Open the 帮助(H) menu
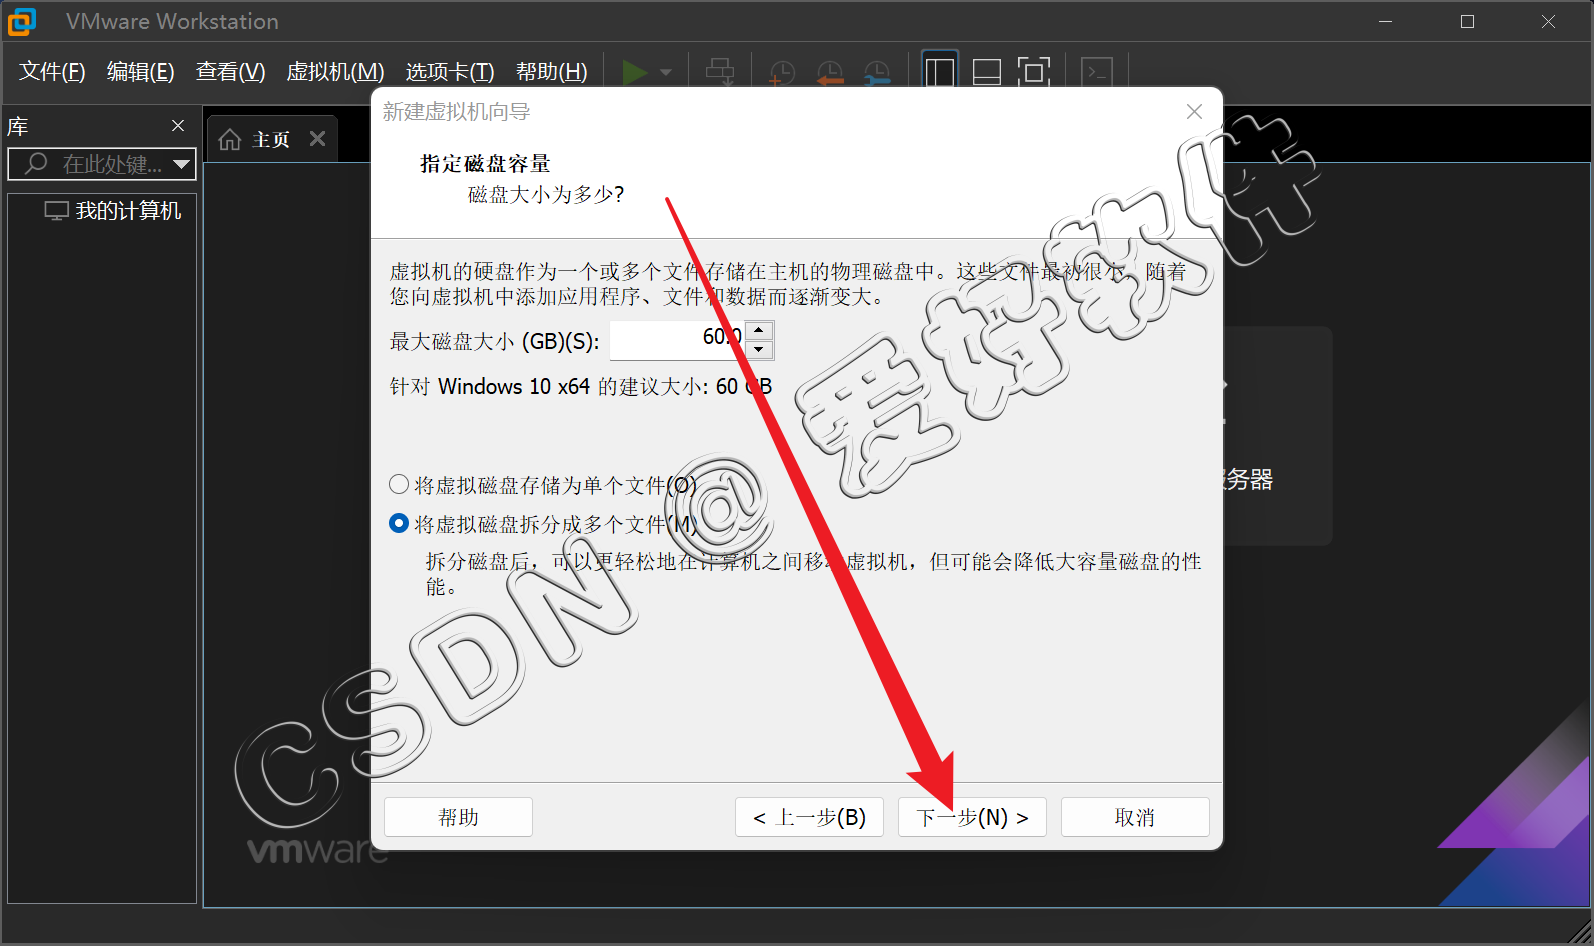This screenshot has height=946, width=1594. 551,72
